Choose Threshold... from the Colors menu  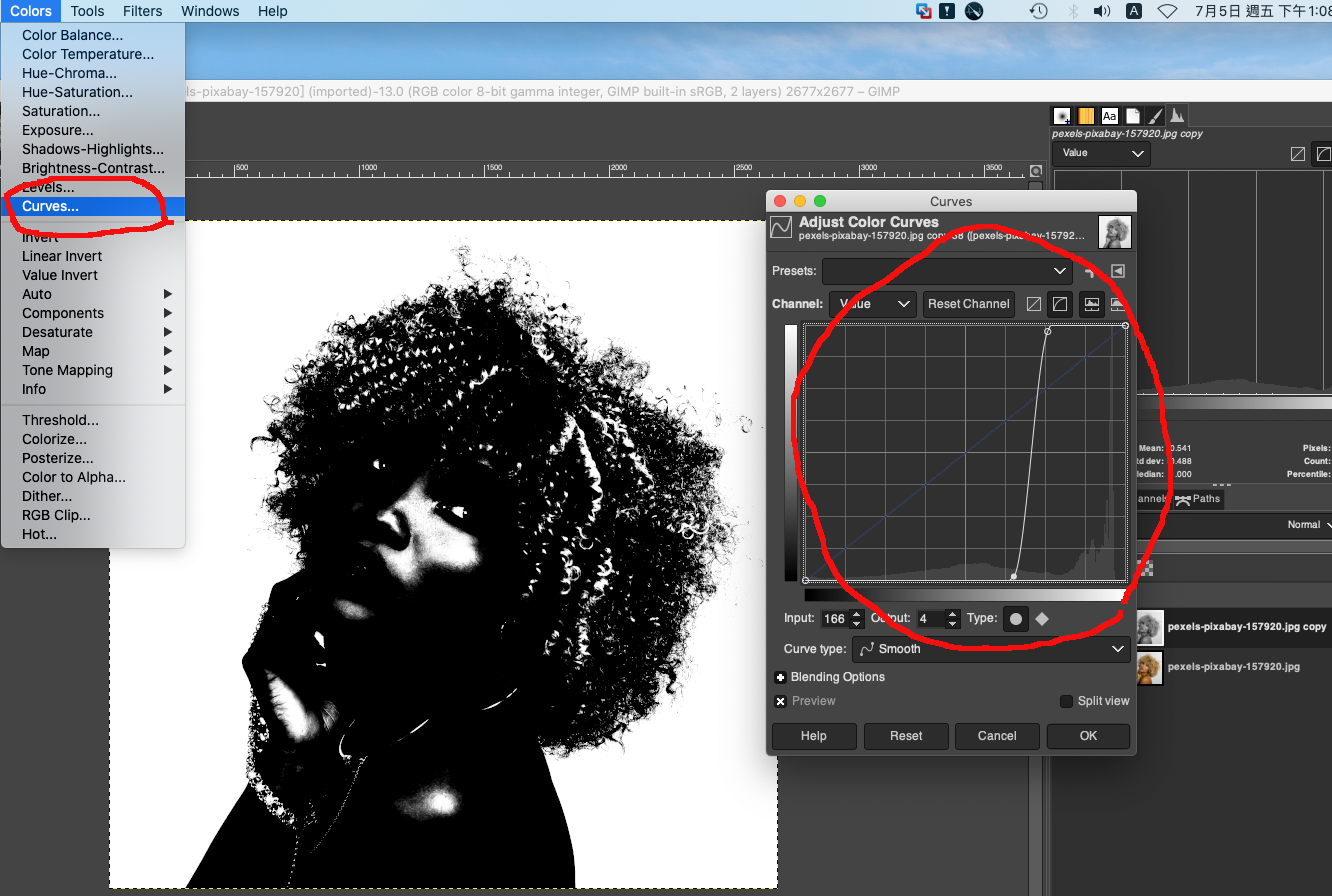pyautogui.click(x=60, y=420)
